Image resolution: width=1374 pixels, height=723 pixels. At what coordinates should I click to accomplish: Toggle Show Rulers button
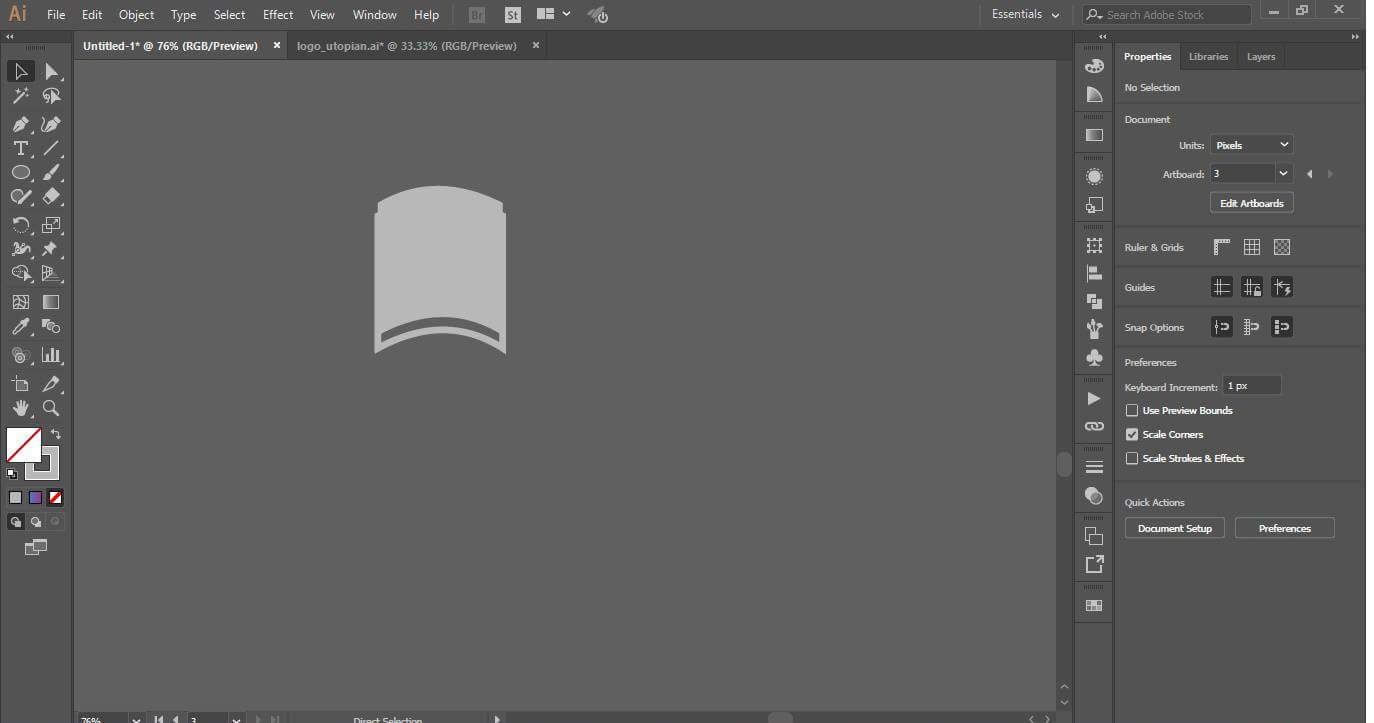coord(1222,247)
